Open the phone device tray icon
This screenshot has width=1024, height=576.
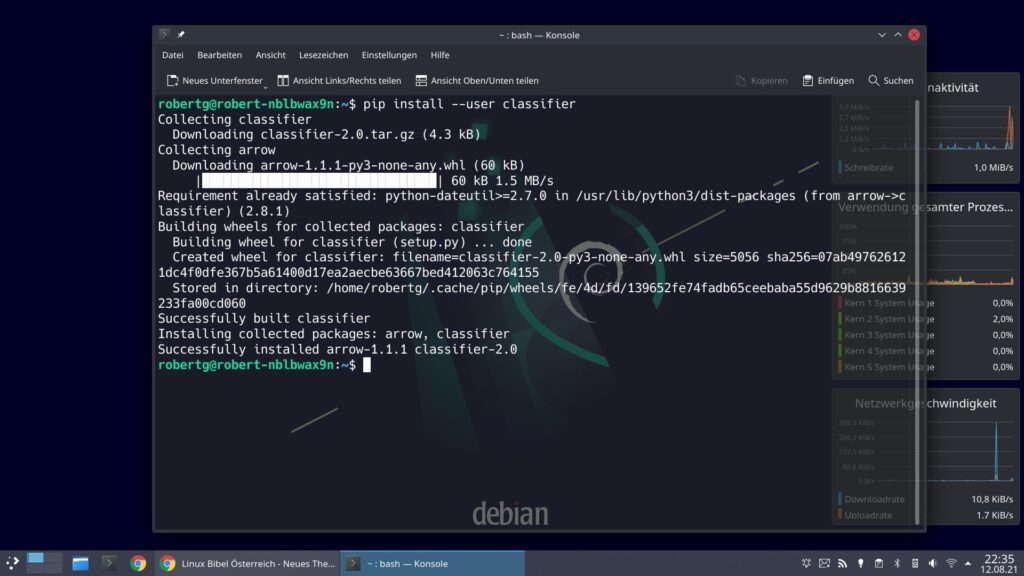[915, 563]
